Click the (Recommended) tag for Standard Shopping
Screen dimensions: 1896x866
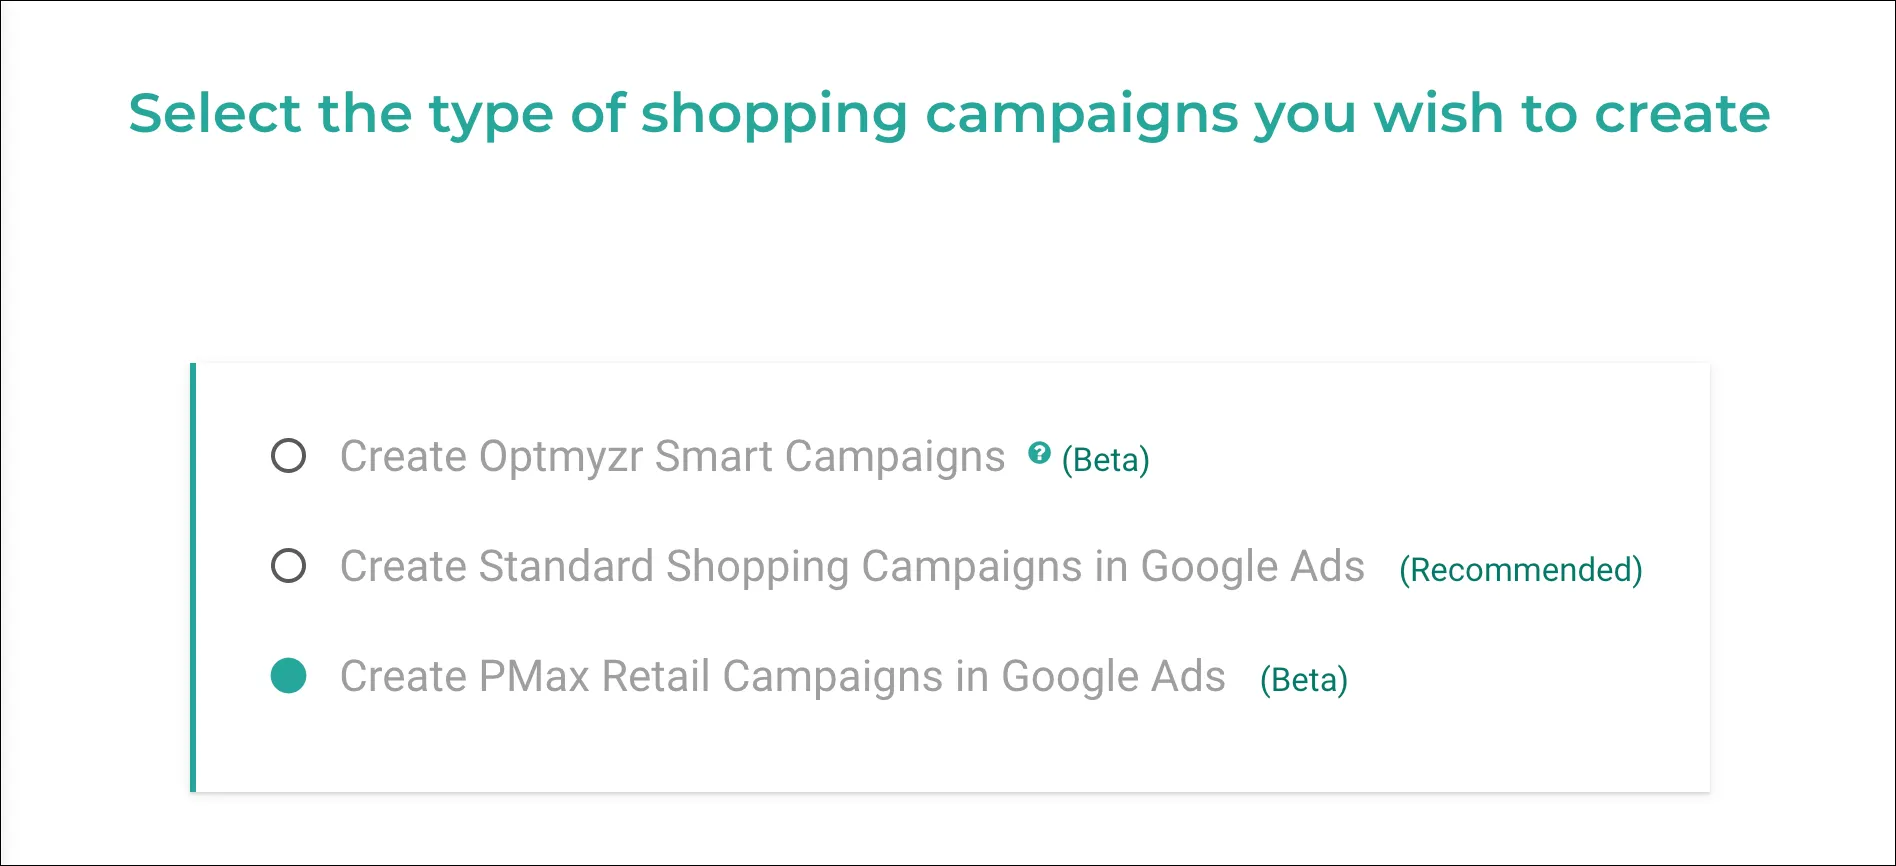[1520, 570]
